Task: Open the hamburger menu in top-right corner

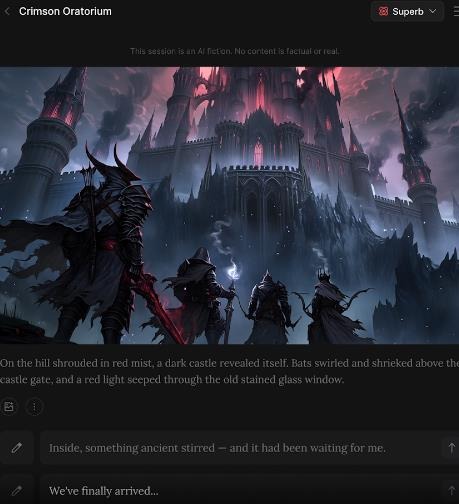Action: pyautogui.click(x=456, y=11)
